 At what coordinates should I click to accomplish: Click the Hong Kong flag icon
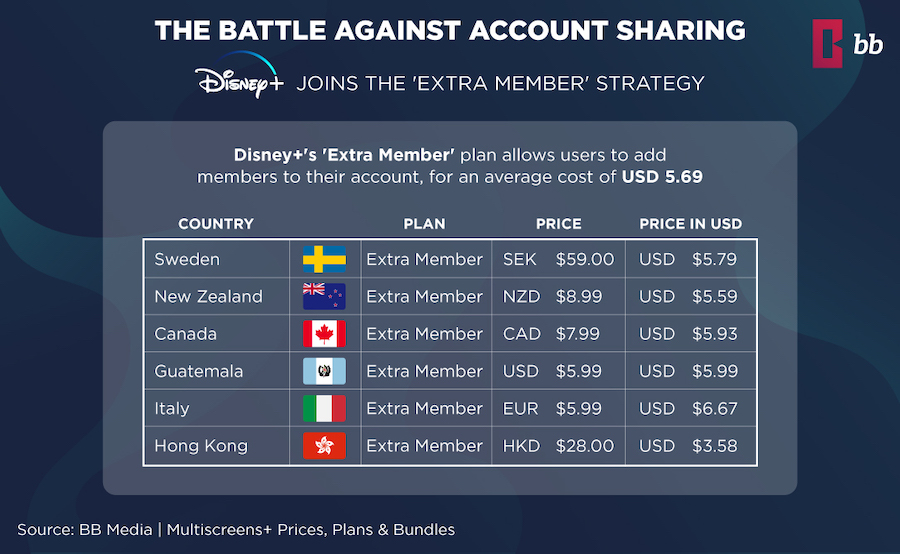[x=324, y=446]
